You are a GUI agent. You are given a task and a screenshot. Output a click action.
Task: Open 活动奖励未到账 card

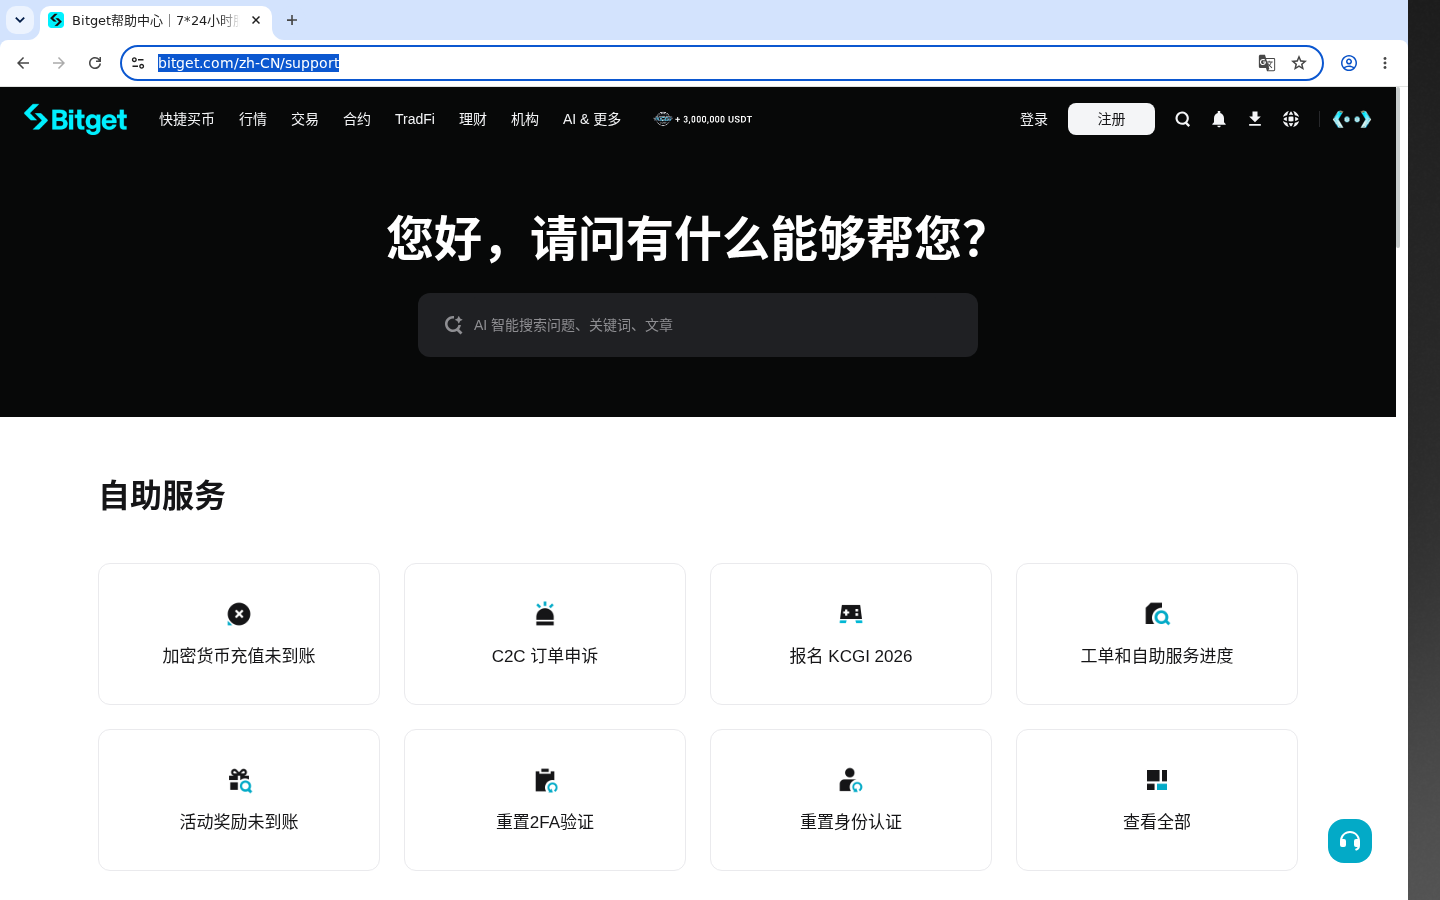[x=239, y=800]
